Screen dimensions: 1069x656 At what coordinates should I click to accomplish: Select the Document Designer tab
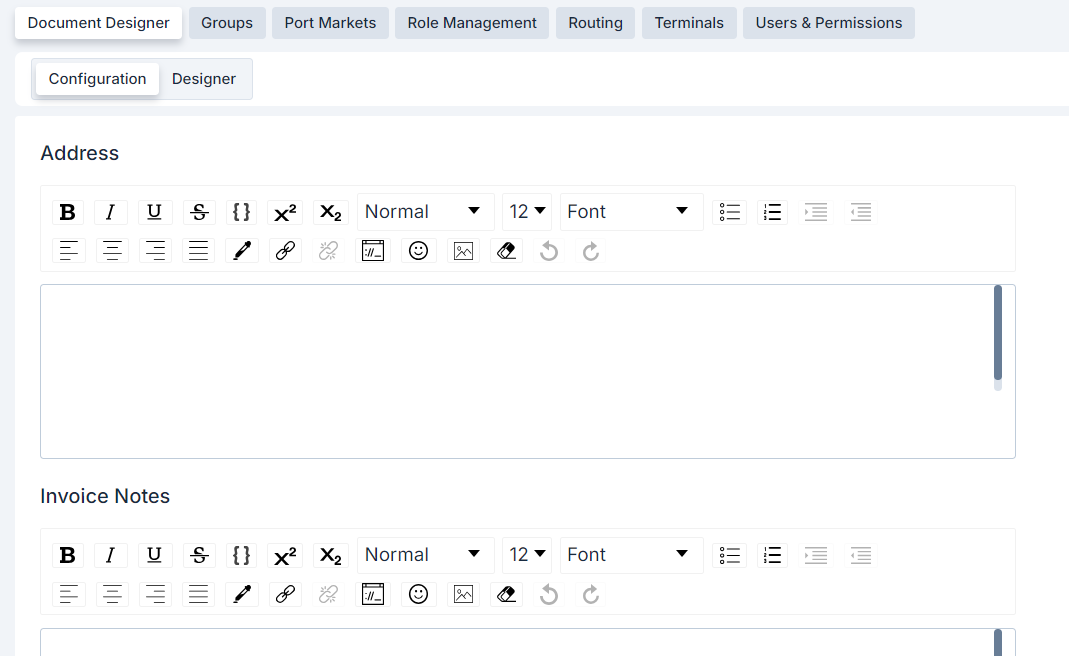(x=98, y=23)
